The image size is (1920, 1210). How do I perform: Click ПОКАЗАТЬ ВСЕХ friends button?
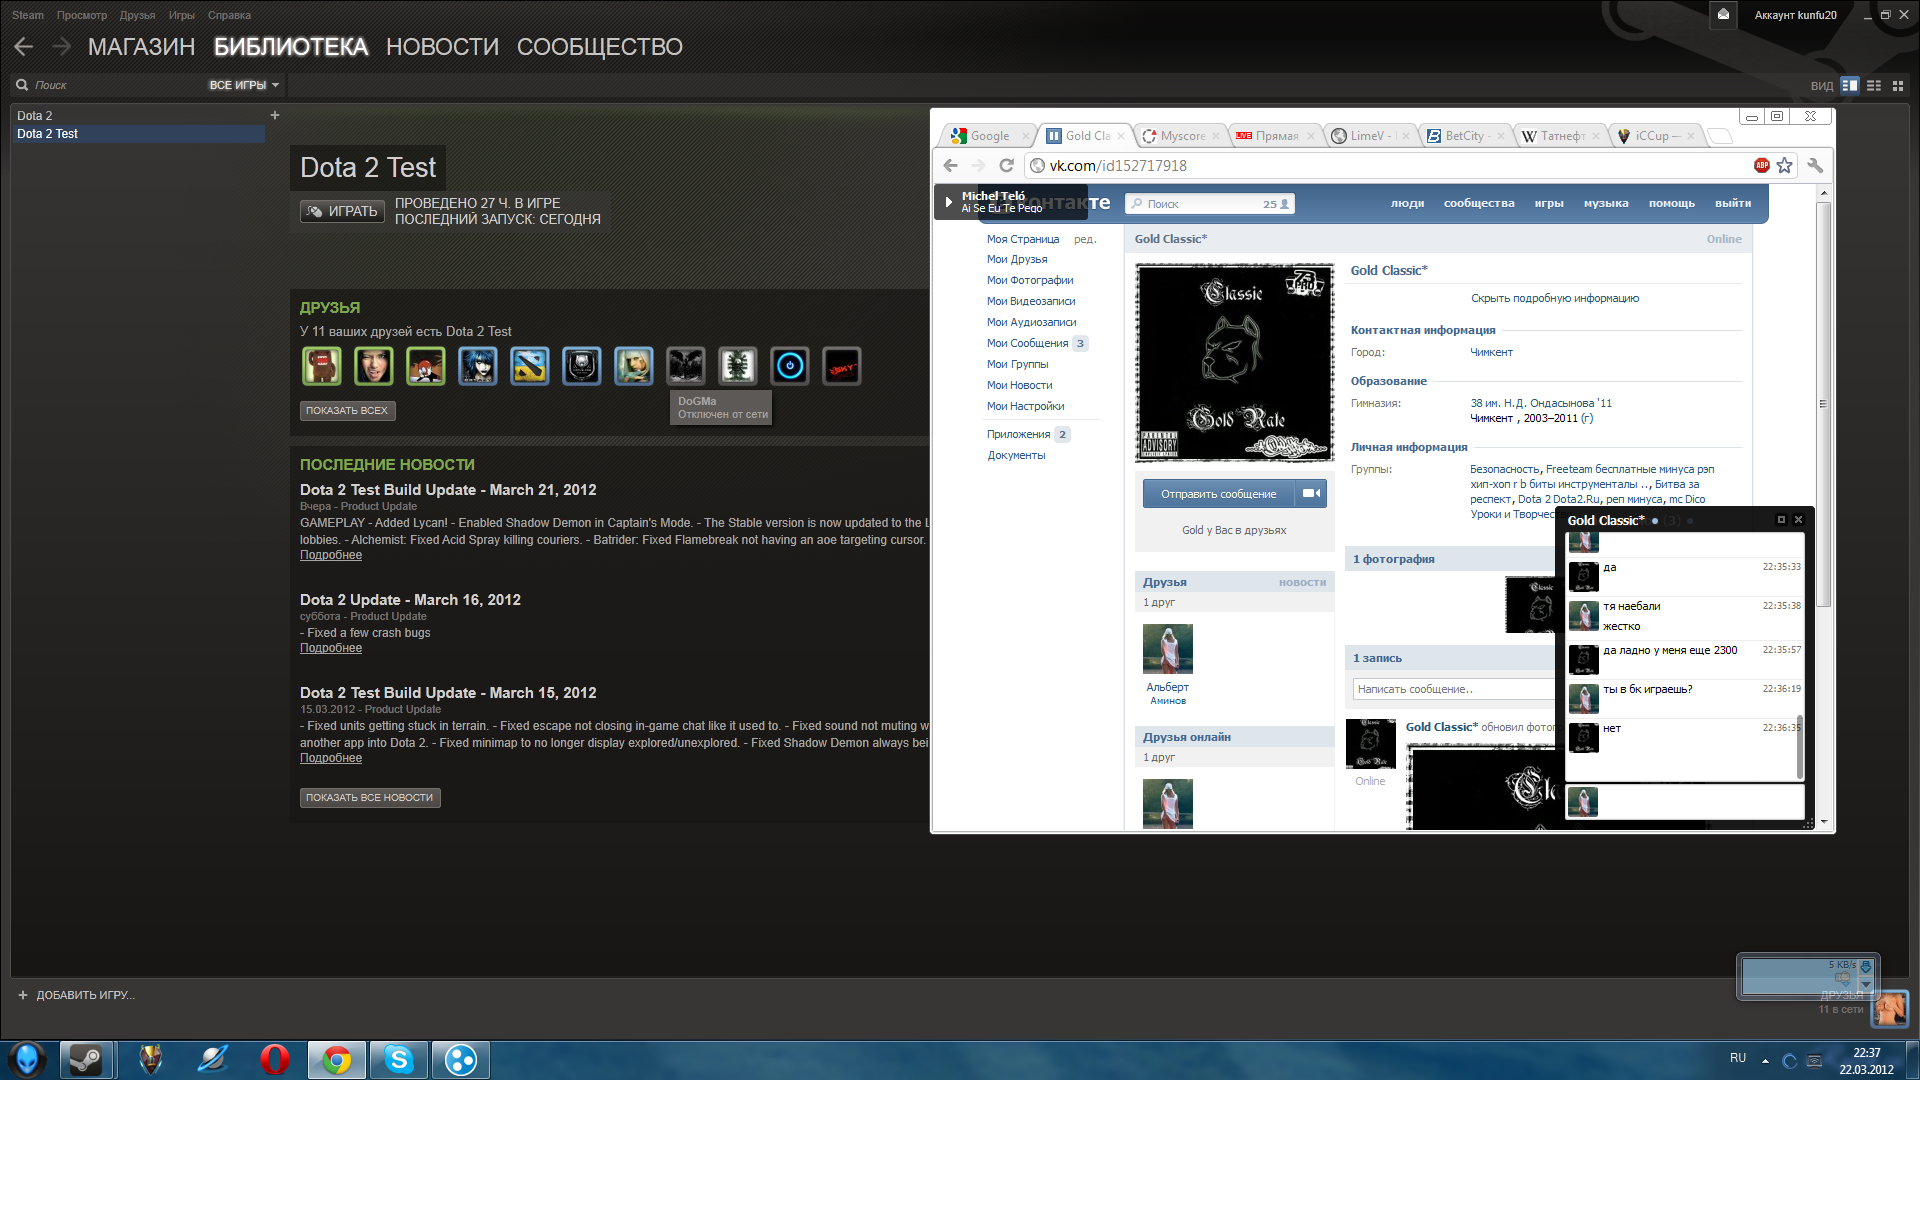click(x=347, y=411)
